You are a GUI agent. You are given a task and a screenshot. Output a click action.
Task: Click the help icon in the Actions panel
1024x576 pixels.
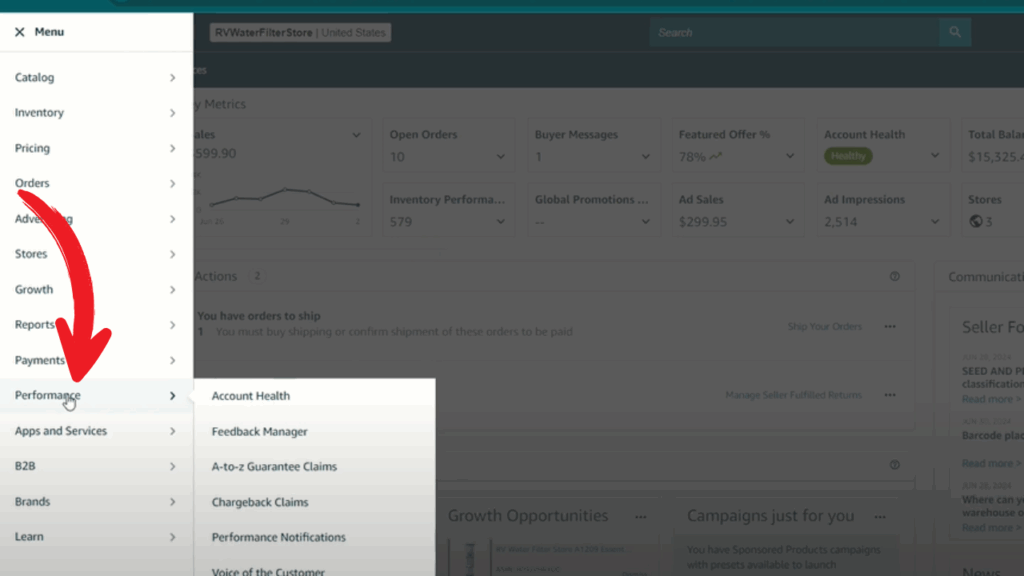895,277
